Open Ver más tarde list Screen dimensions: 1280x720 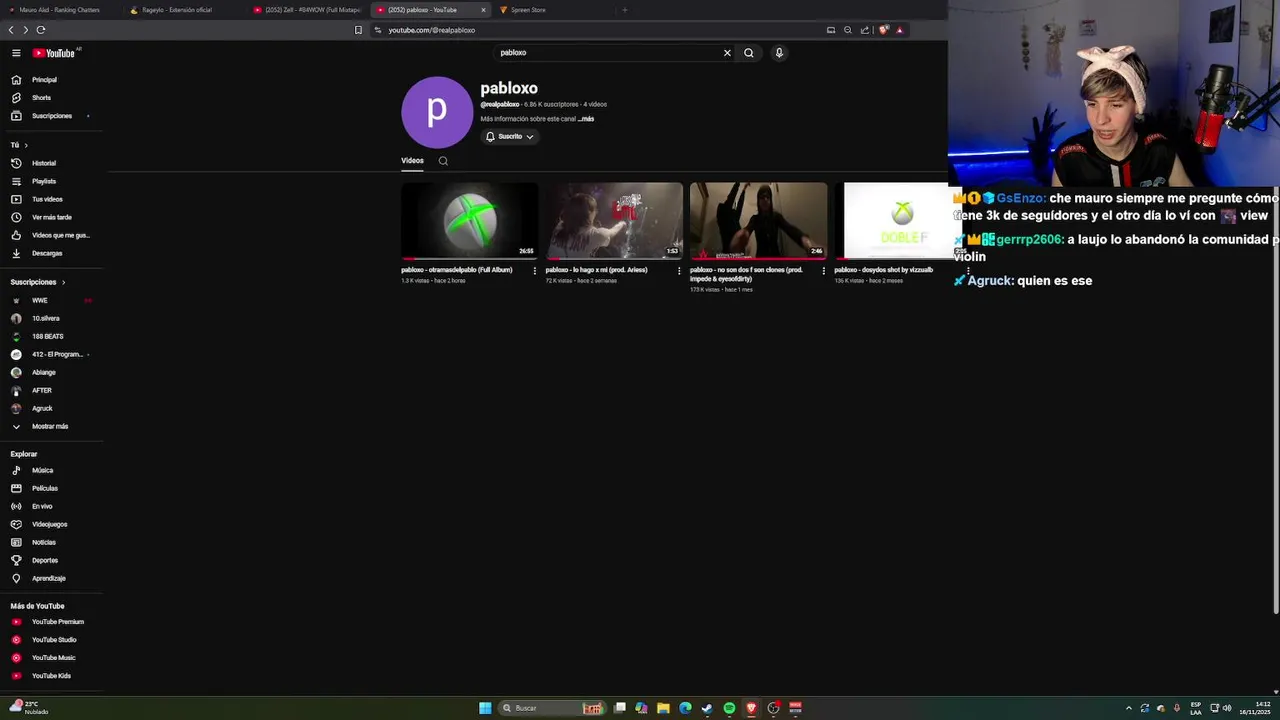(x=52, y=217)
